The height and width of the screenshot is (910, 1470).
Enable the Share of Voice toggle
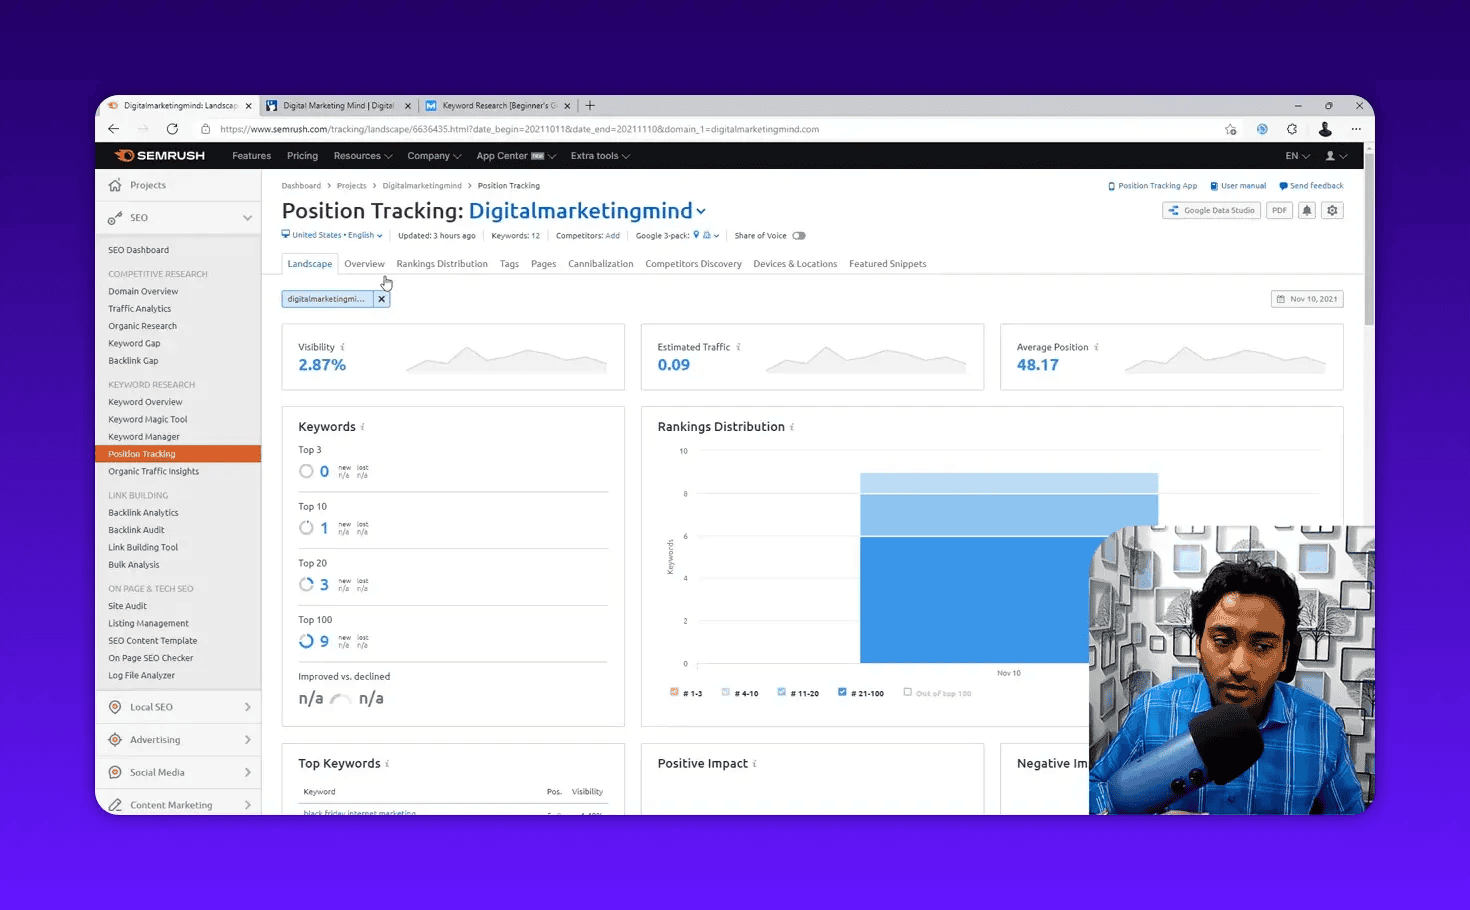pos(798,235)
